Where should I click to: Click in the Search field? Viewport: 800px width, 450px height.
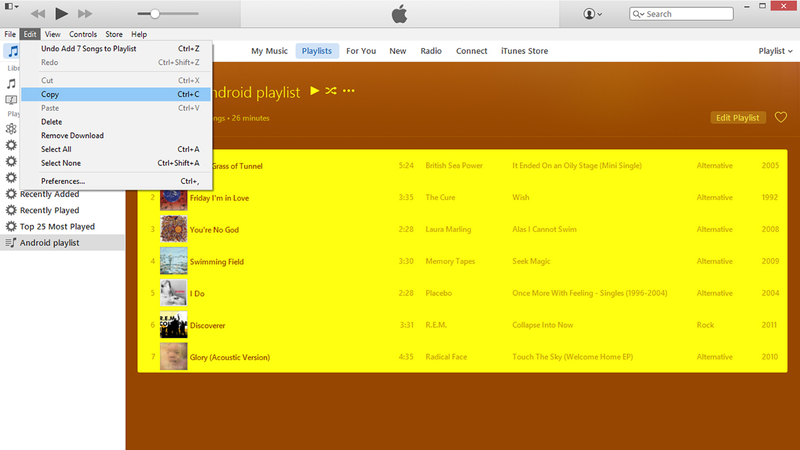(x=681, y=14)
